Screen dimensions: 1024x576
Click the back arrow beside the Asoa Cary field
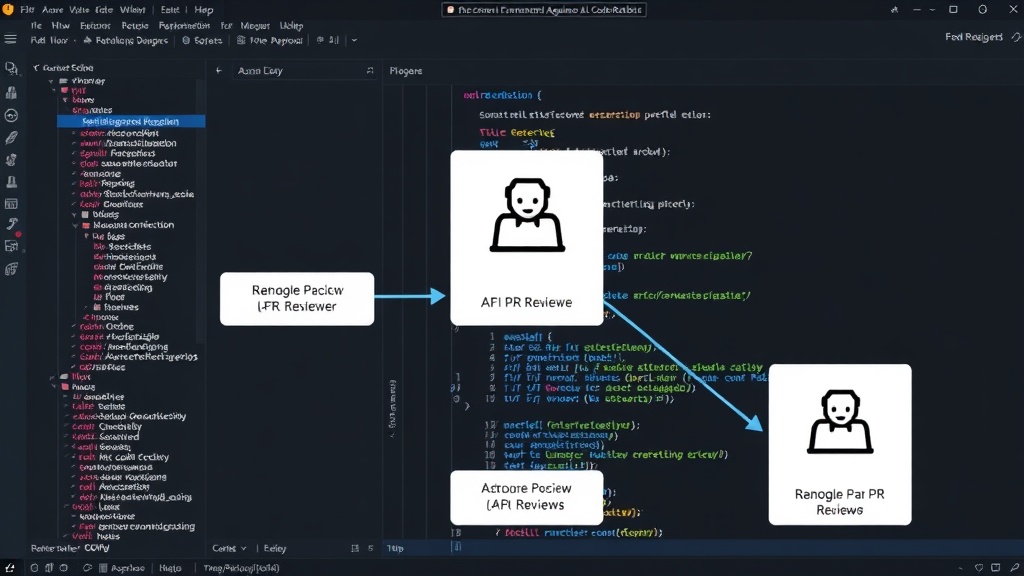pyautogui.click(x=219, y=71)
